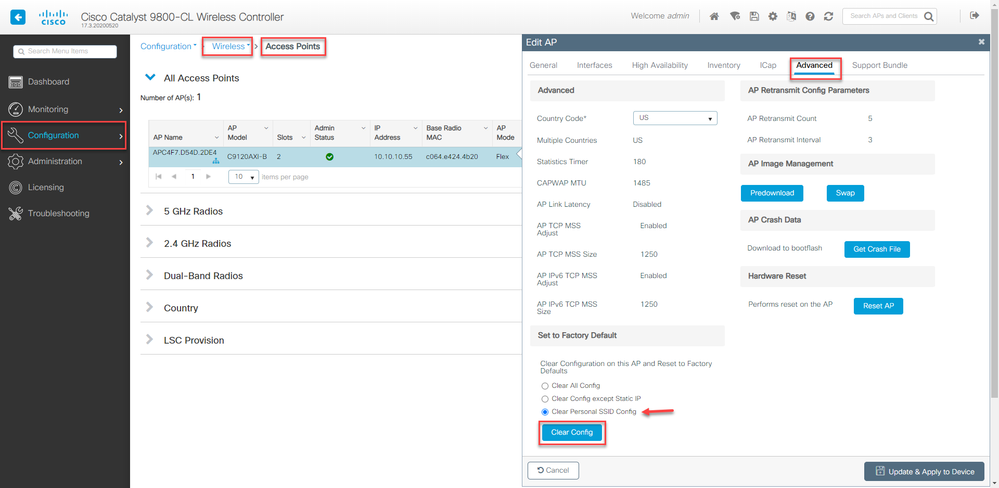Click the search magnifier in APs search box
The image size is (999, 488).
930,17
